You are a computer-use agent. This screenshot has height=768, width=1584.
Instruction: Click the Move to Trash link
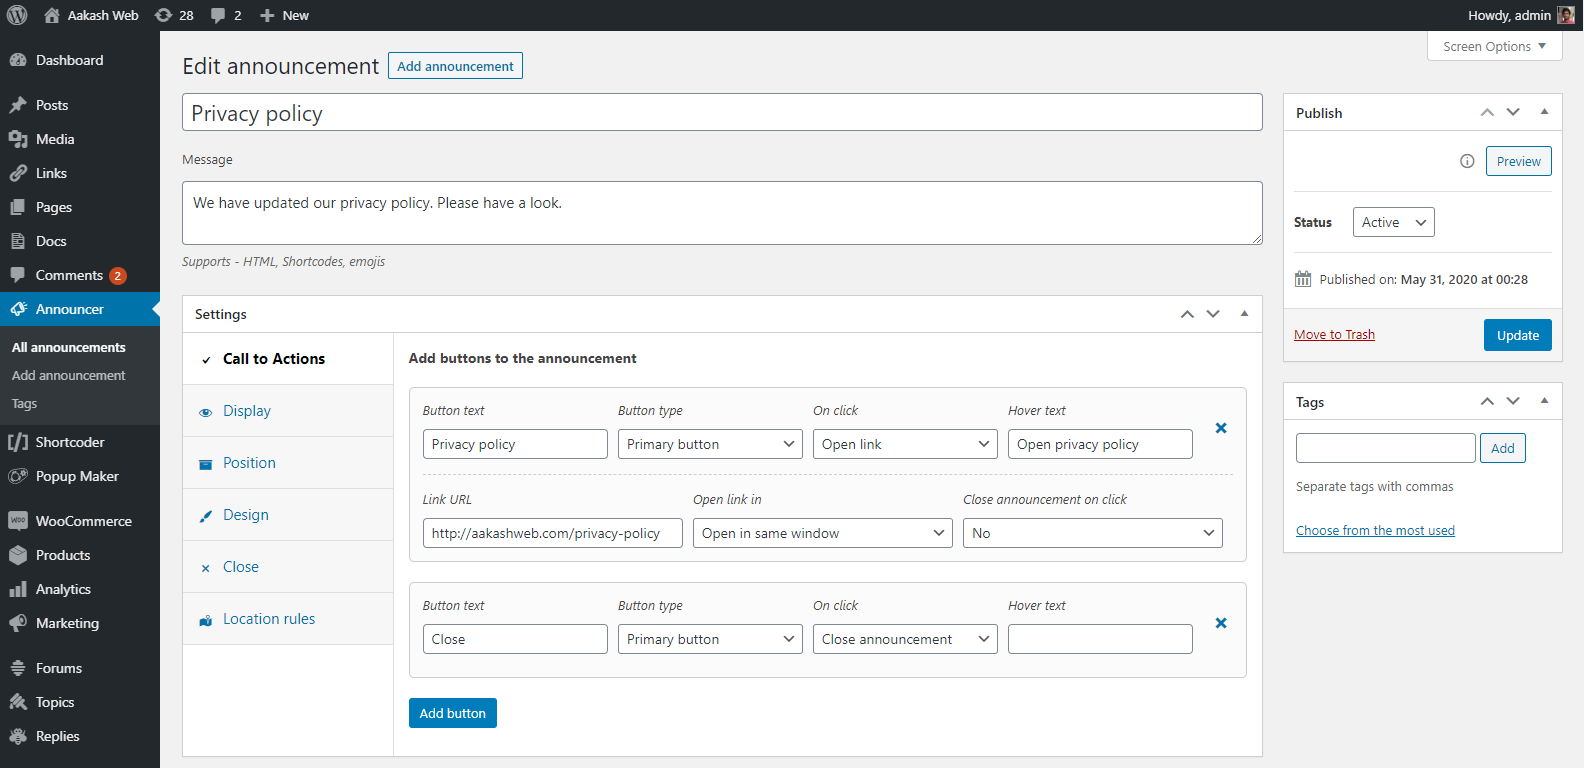[1334, 335]
